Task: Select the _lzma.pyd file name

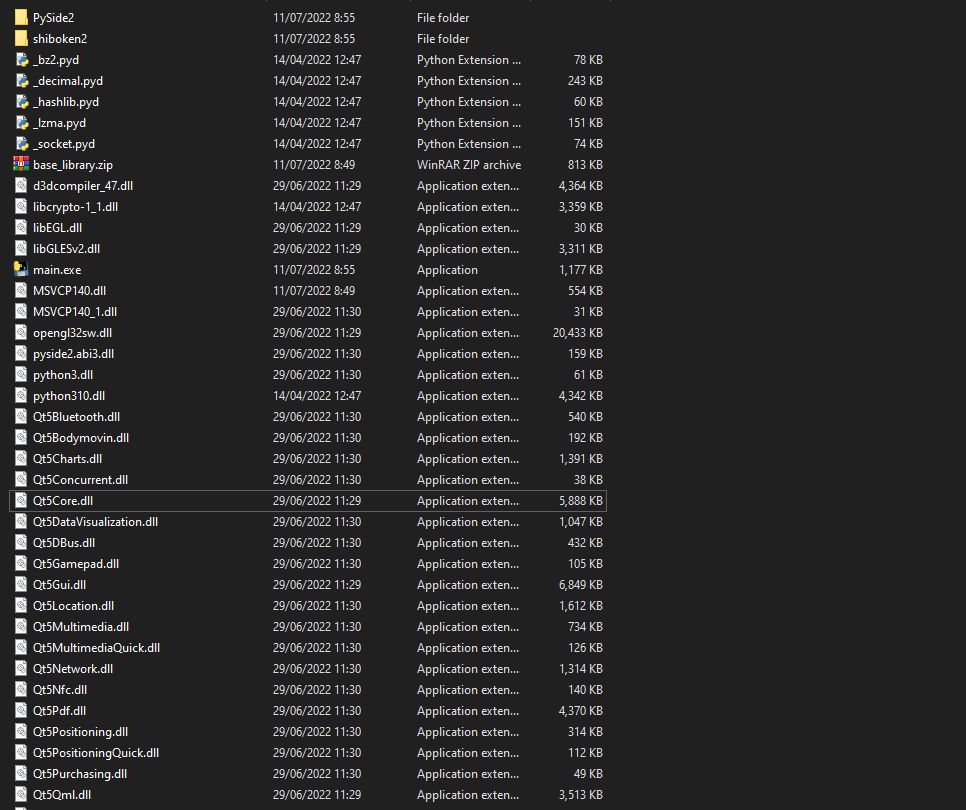Action: (60, 123)
